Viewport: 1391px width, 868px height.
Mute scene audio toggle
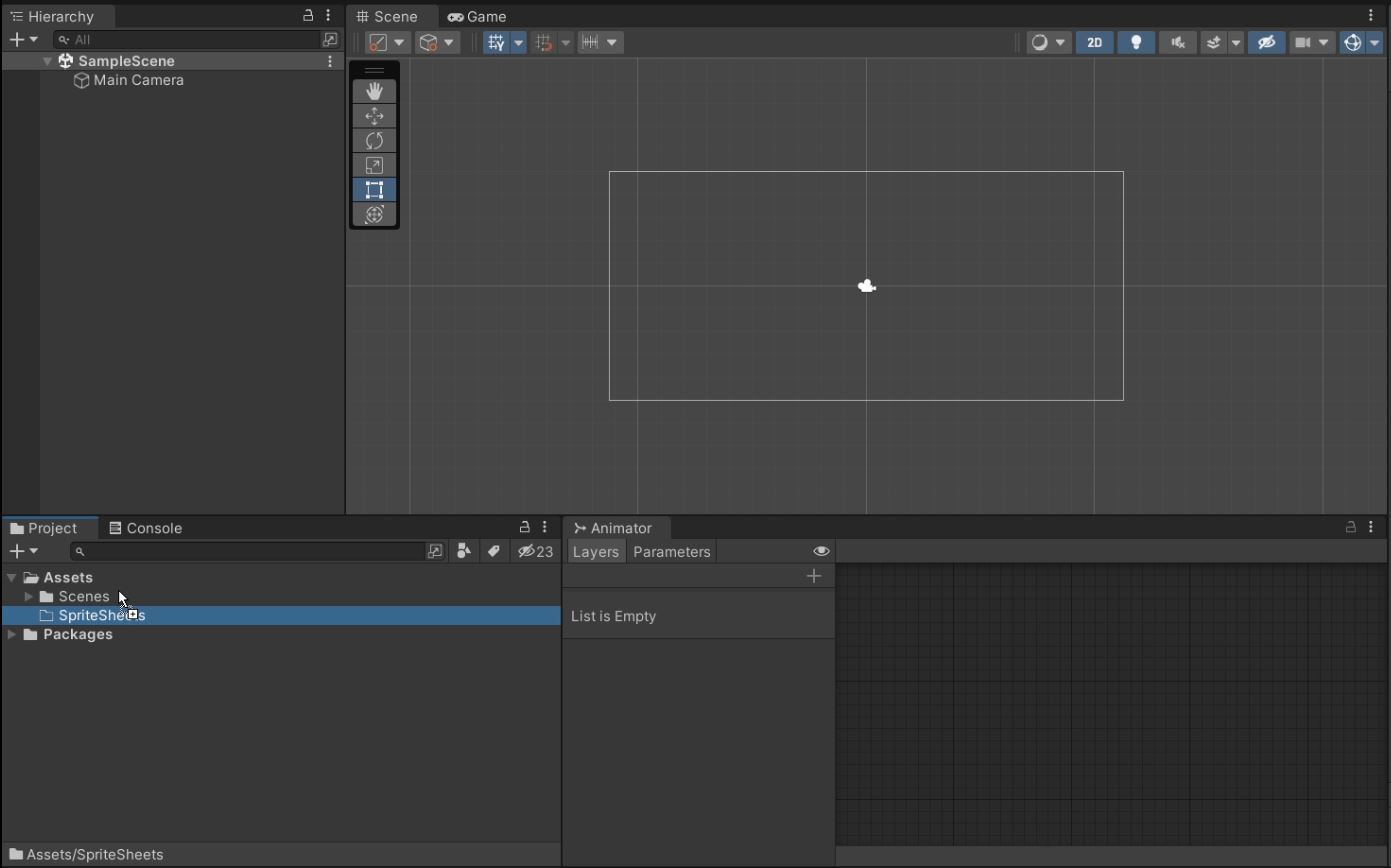coord(1178,42)
